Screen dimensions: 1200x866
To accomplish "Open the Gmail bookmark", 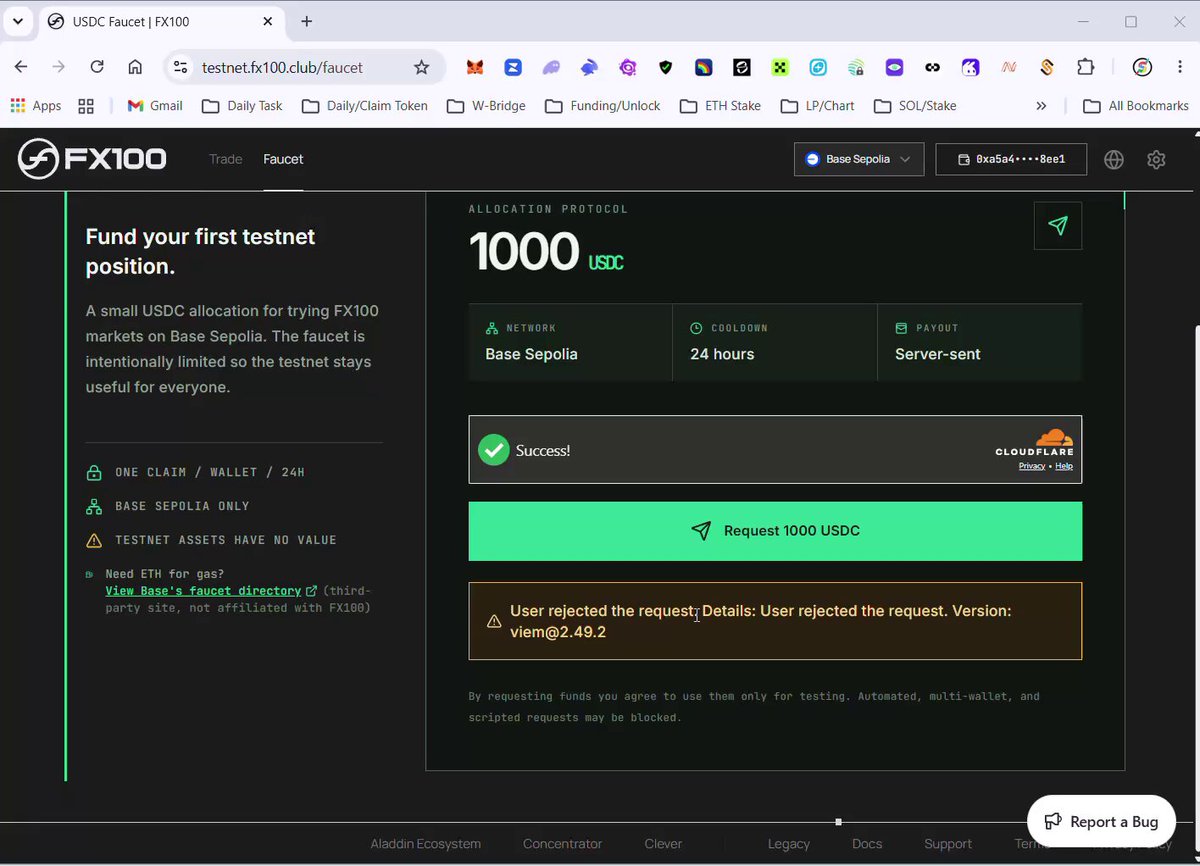I will click(x=155, y=105).
